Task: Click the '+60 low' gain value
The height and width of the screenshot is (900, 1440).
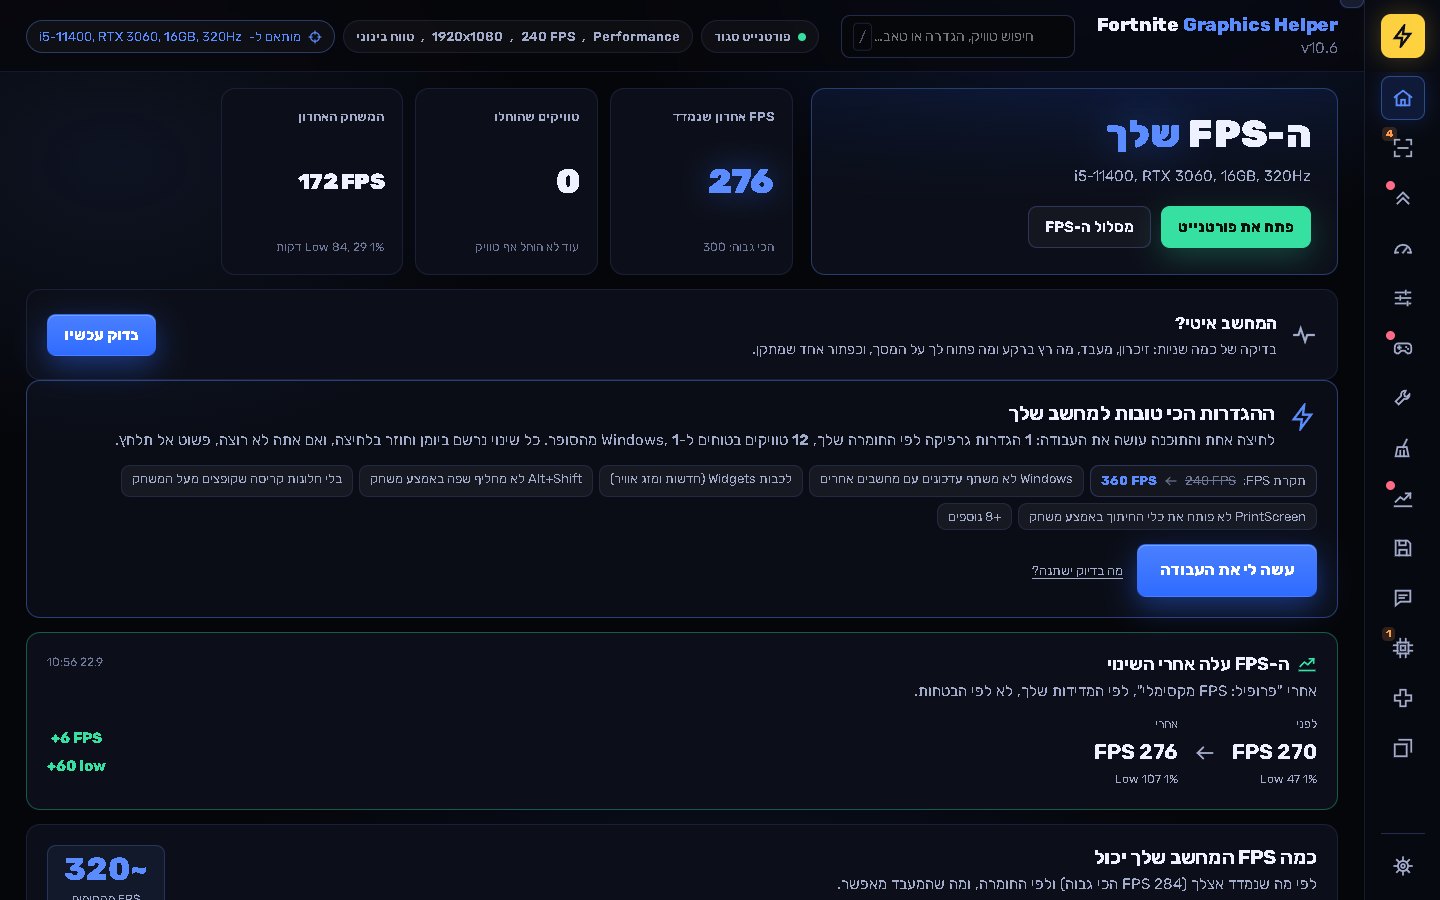Action: [x=76, y=766]
